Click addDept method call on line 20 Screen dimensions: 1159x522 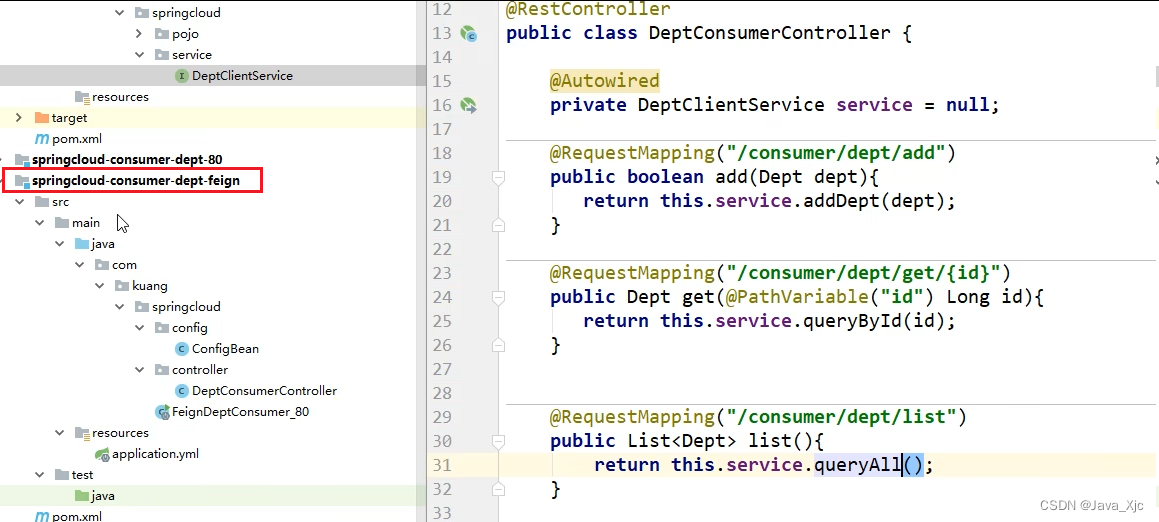[x=841, y=201]
